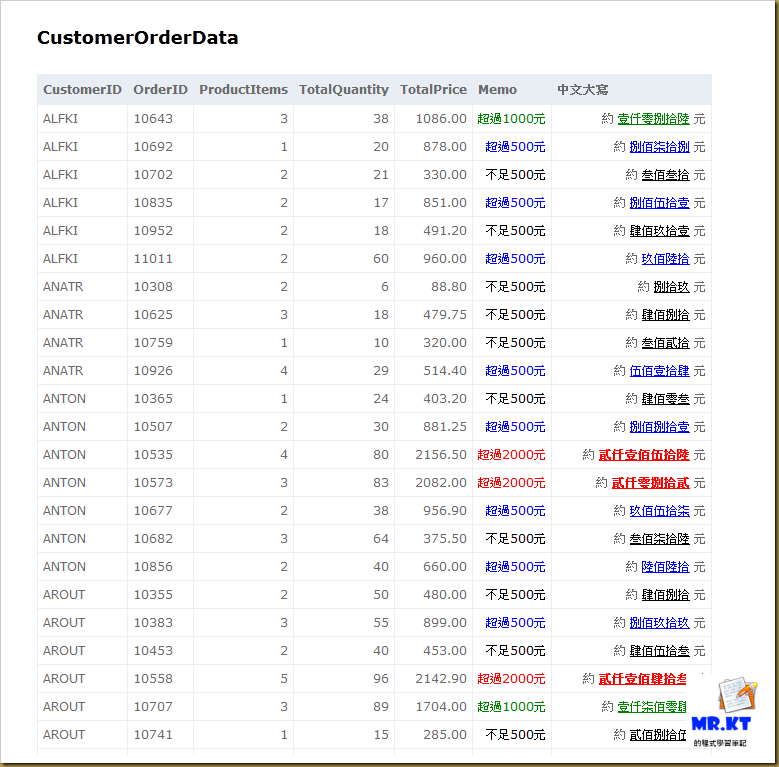Open the 參佰柒拾陸 link for order 10682
This screenshot has width=779, height=767.
(x=659, y=538)
